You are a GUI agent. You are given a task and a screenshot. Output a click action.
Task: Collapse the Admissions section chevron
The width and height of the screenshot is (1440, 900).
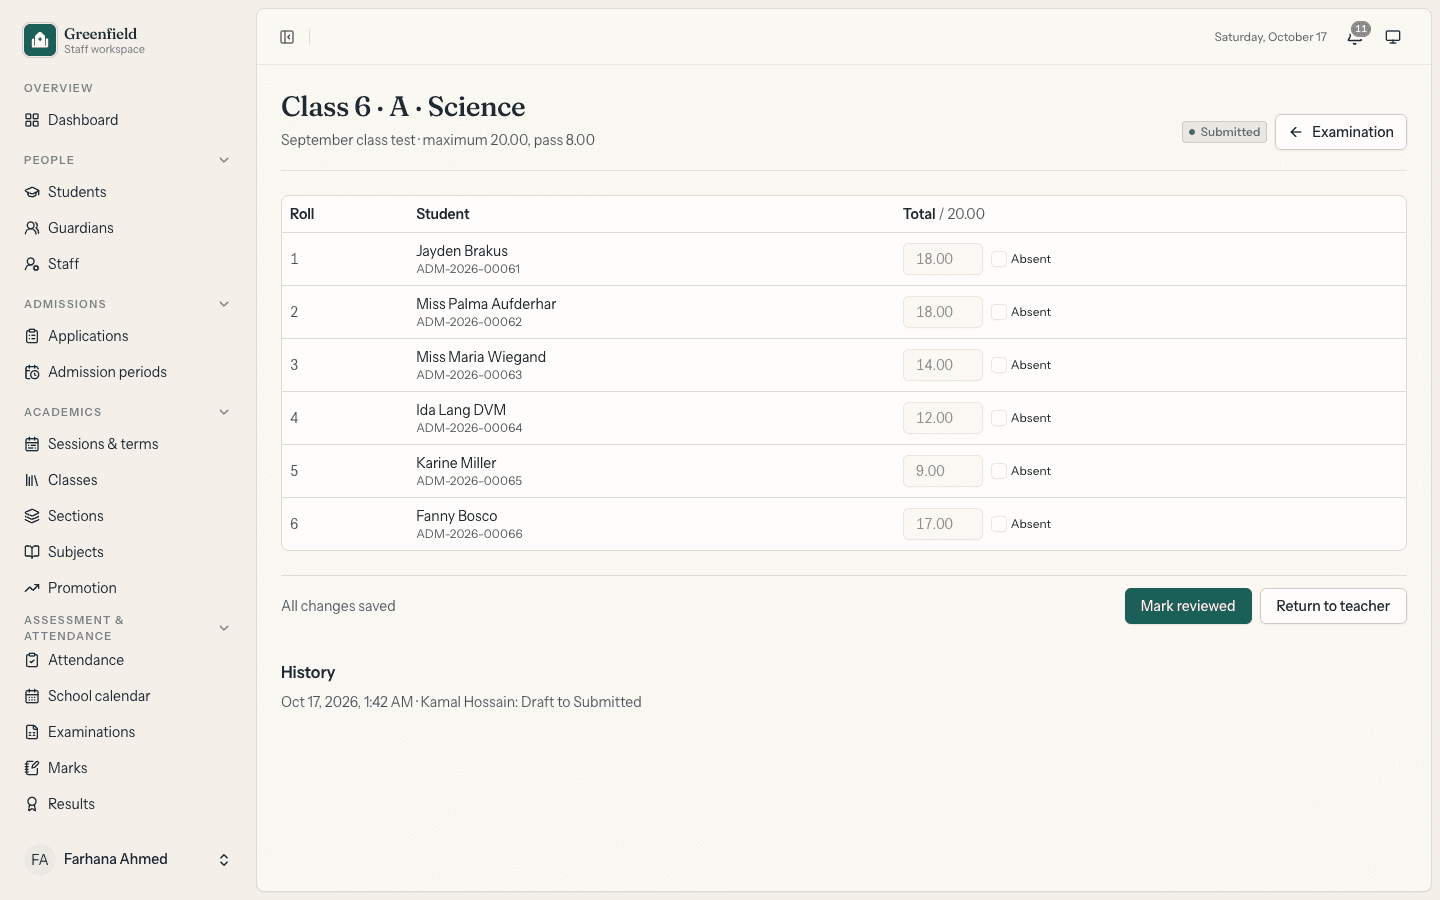pos(224,304)
